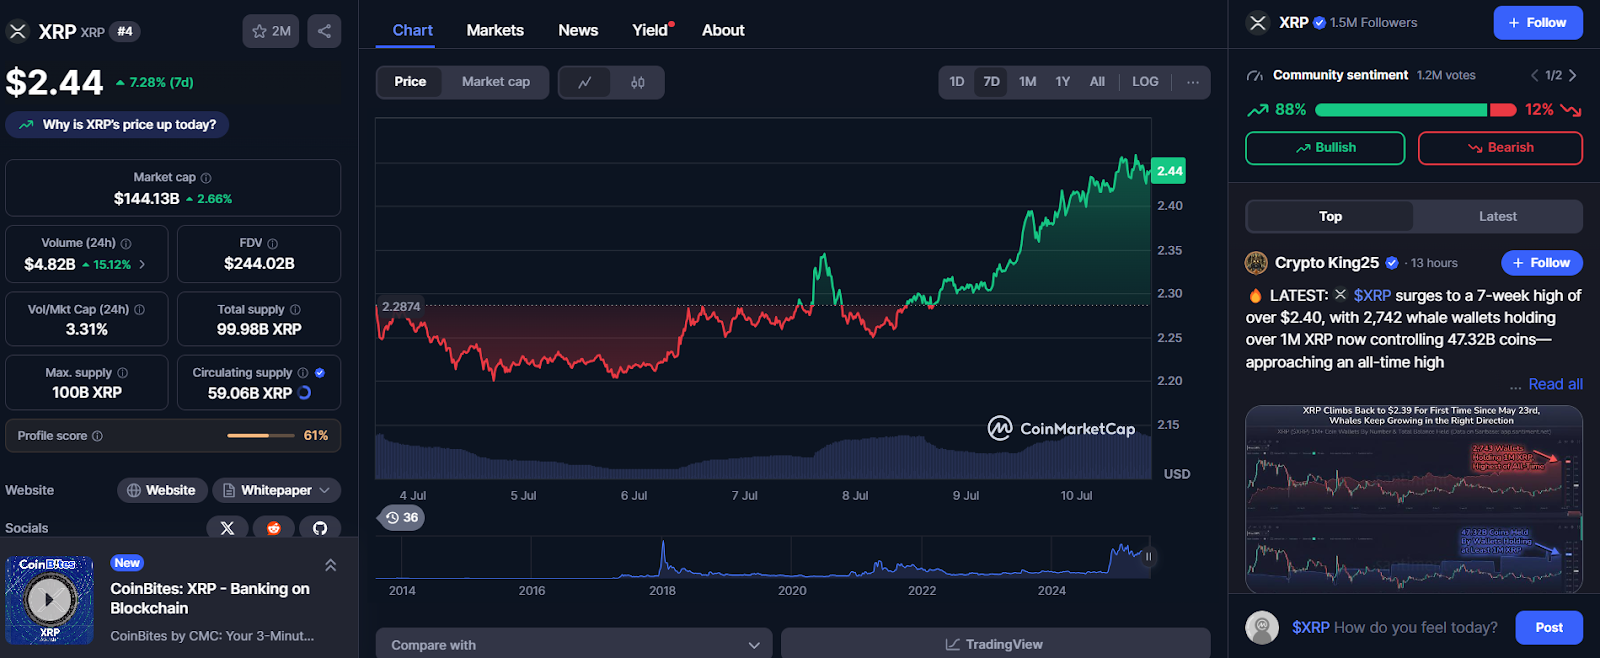Click the history 36 events marker
Viewport: 1600px width, 658px height.
[x=402, y=517]
